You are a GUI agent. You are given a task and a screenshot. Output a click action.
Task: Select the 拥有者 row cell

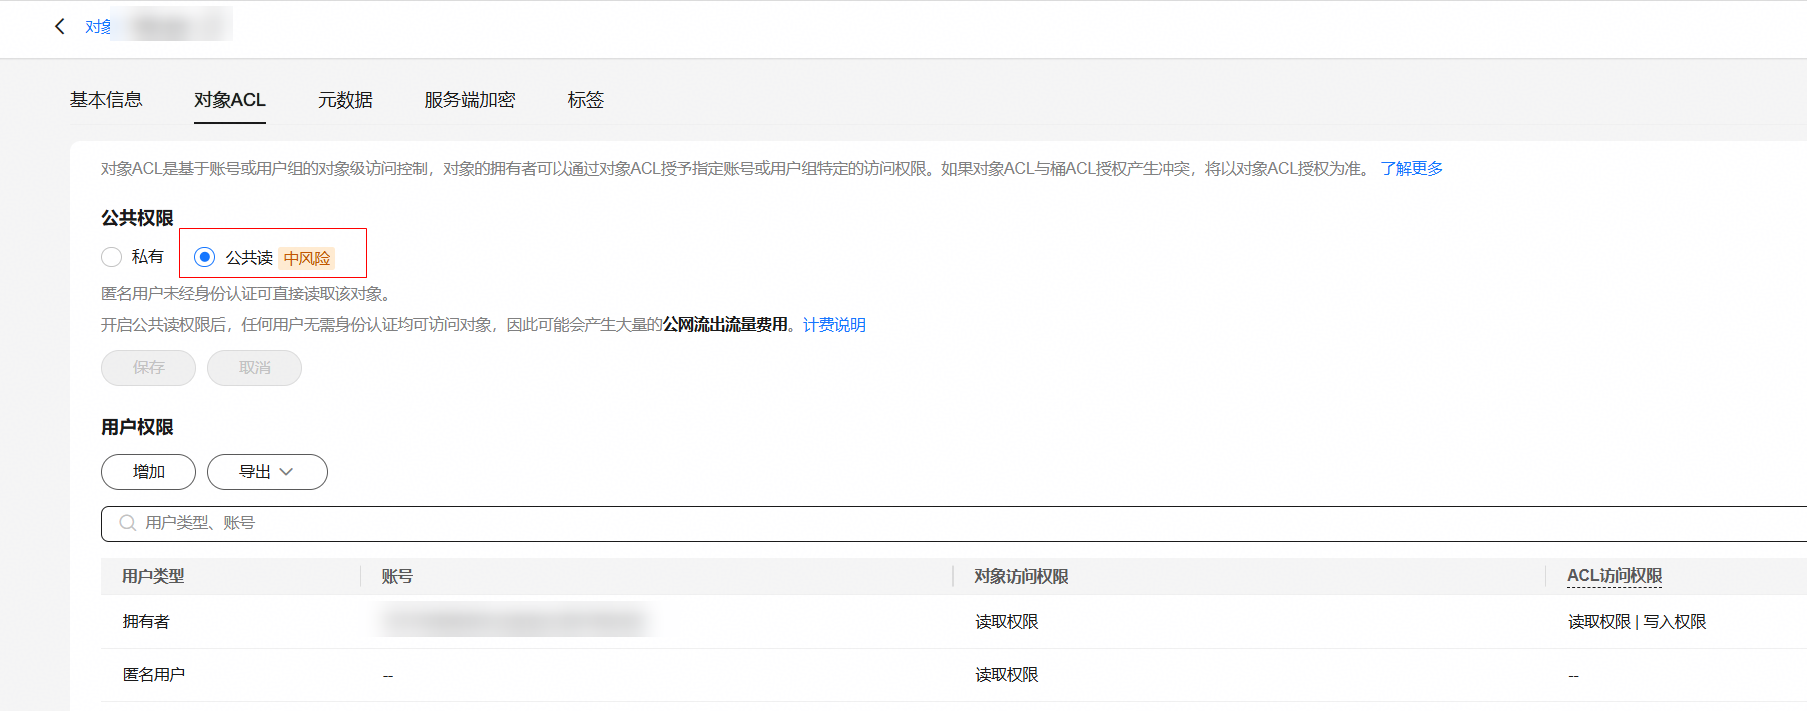[x=146, y=622]
